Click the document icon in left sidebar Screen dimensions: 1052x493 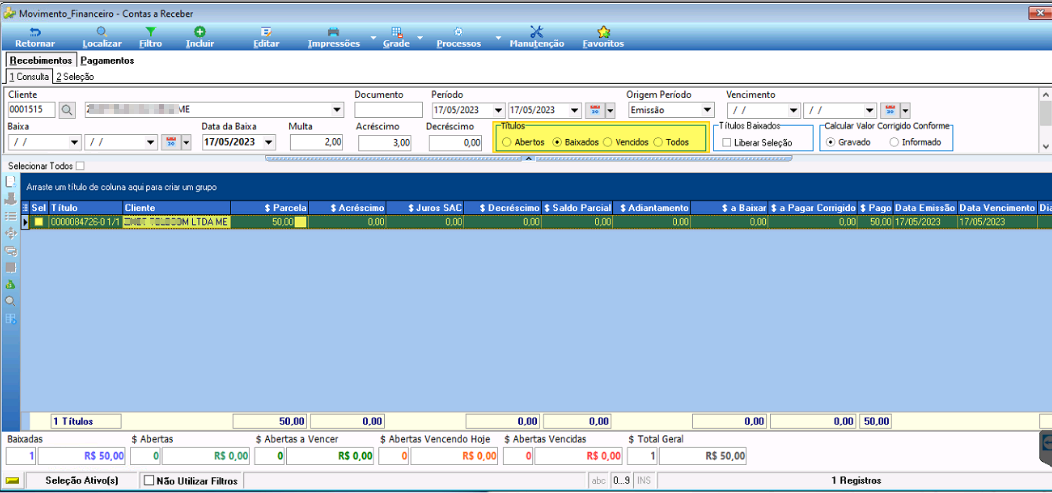(10, 182)
